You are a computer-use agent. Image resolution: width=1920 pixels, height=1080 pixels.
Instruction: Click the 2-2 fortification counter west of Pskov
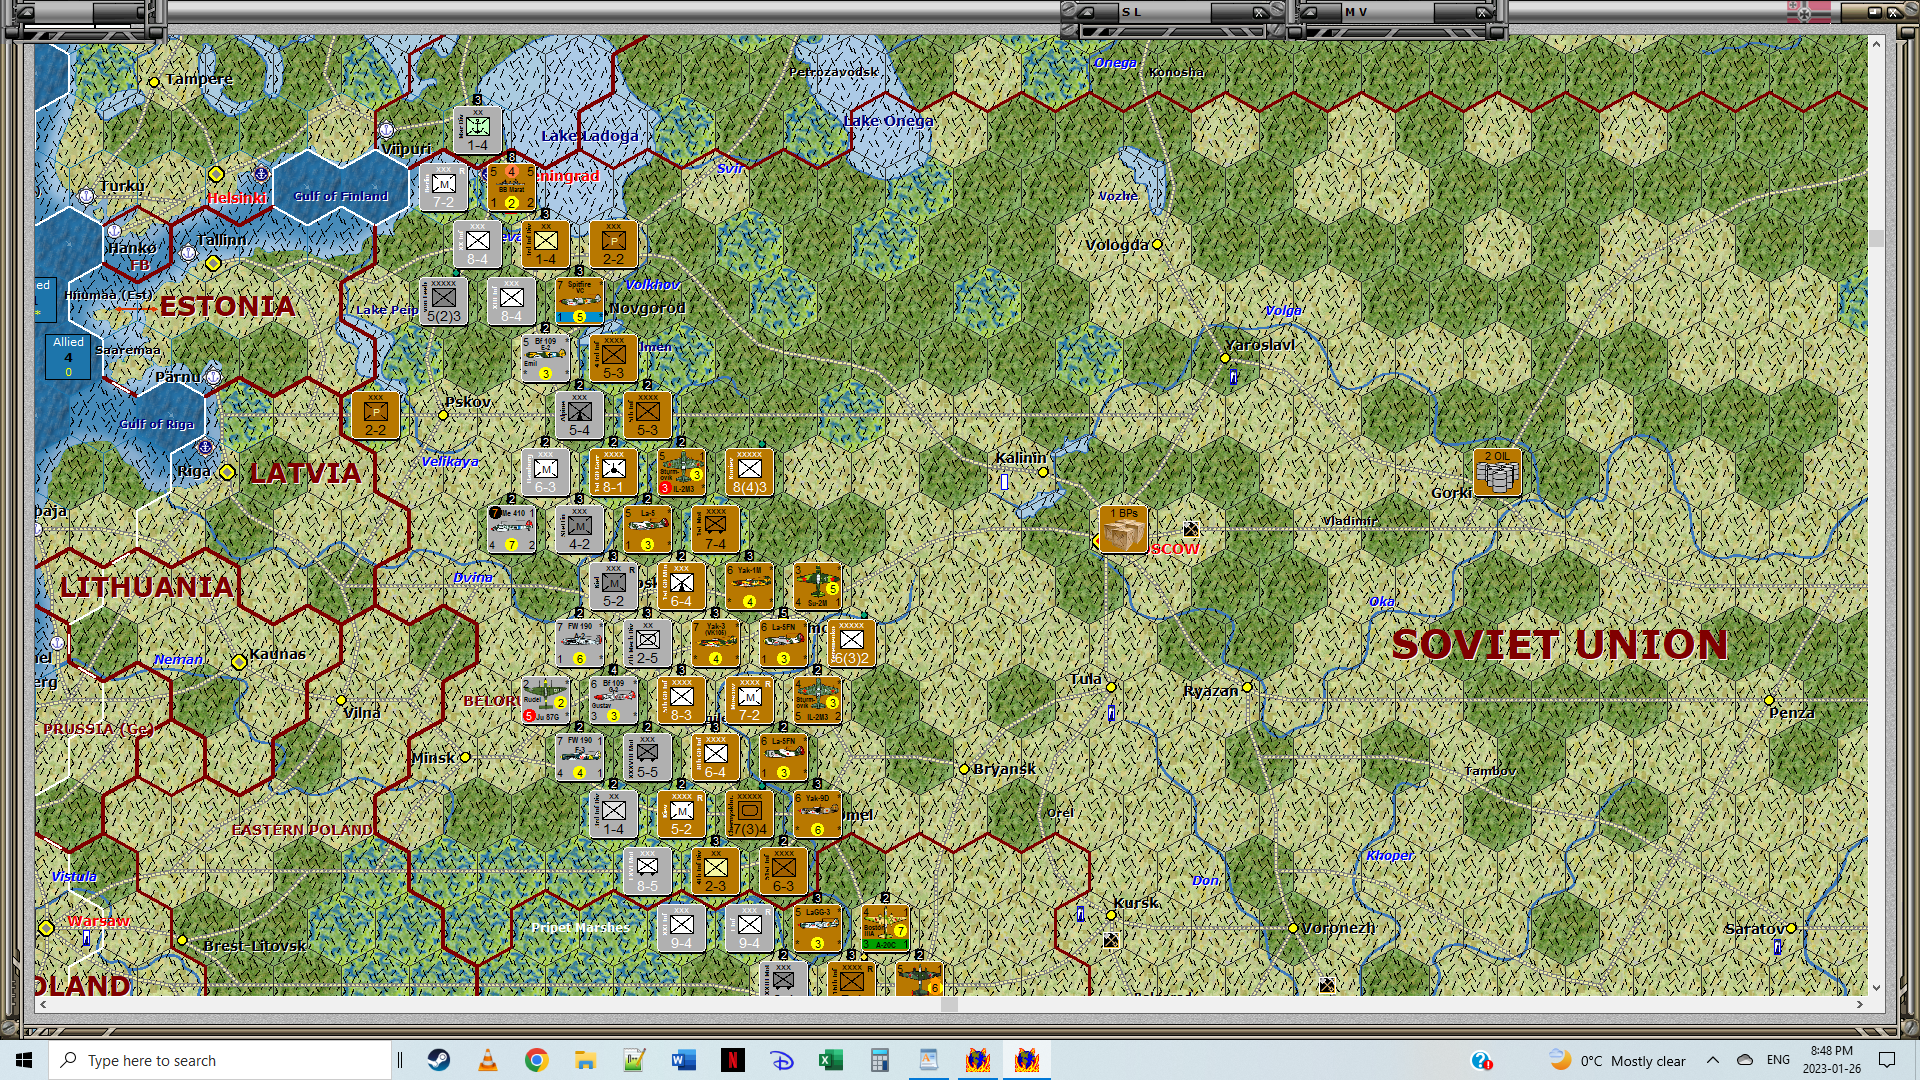375,415
